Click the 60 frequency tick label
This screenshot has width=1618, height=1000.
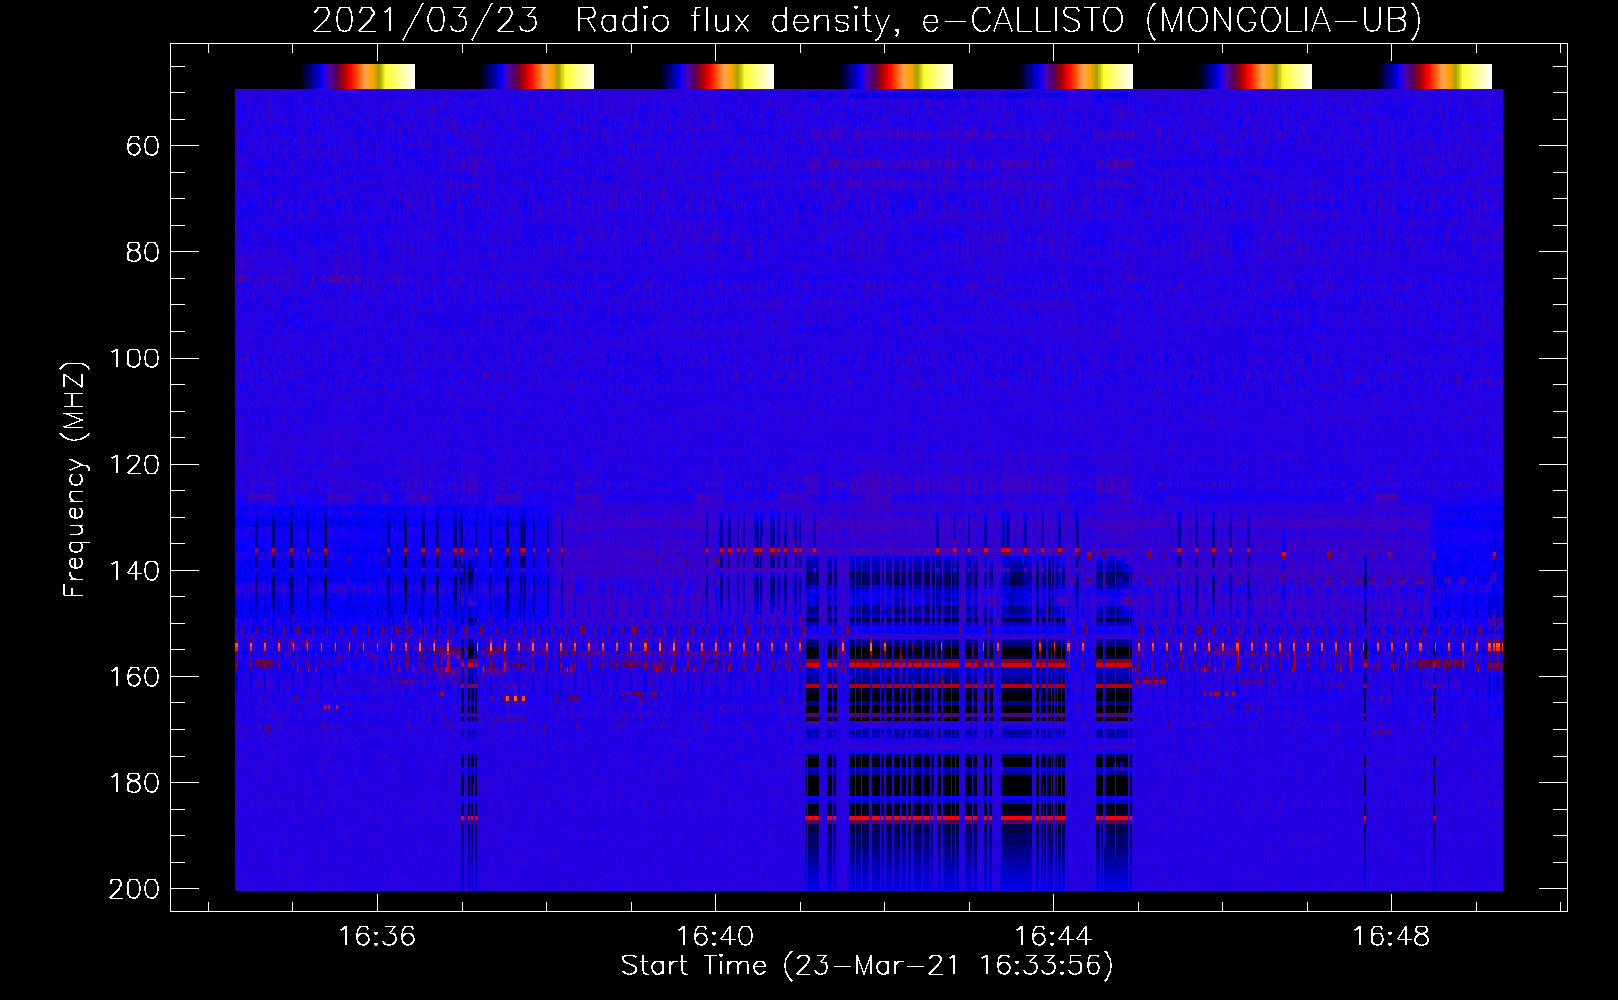coord(143,146)
